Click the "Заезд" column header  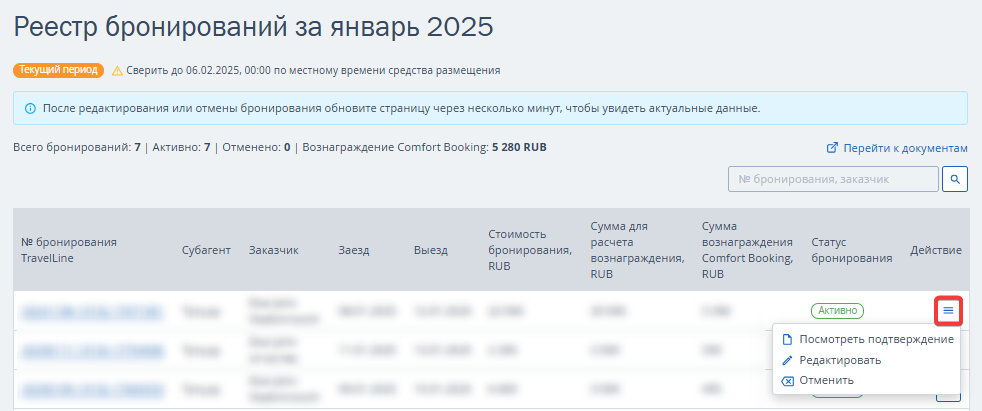355,249
